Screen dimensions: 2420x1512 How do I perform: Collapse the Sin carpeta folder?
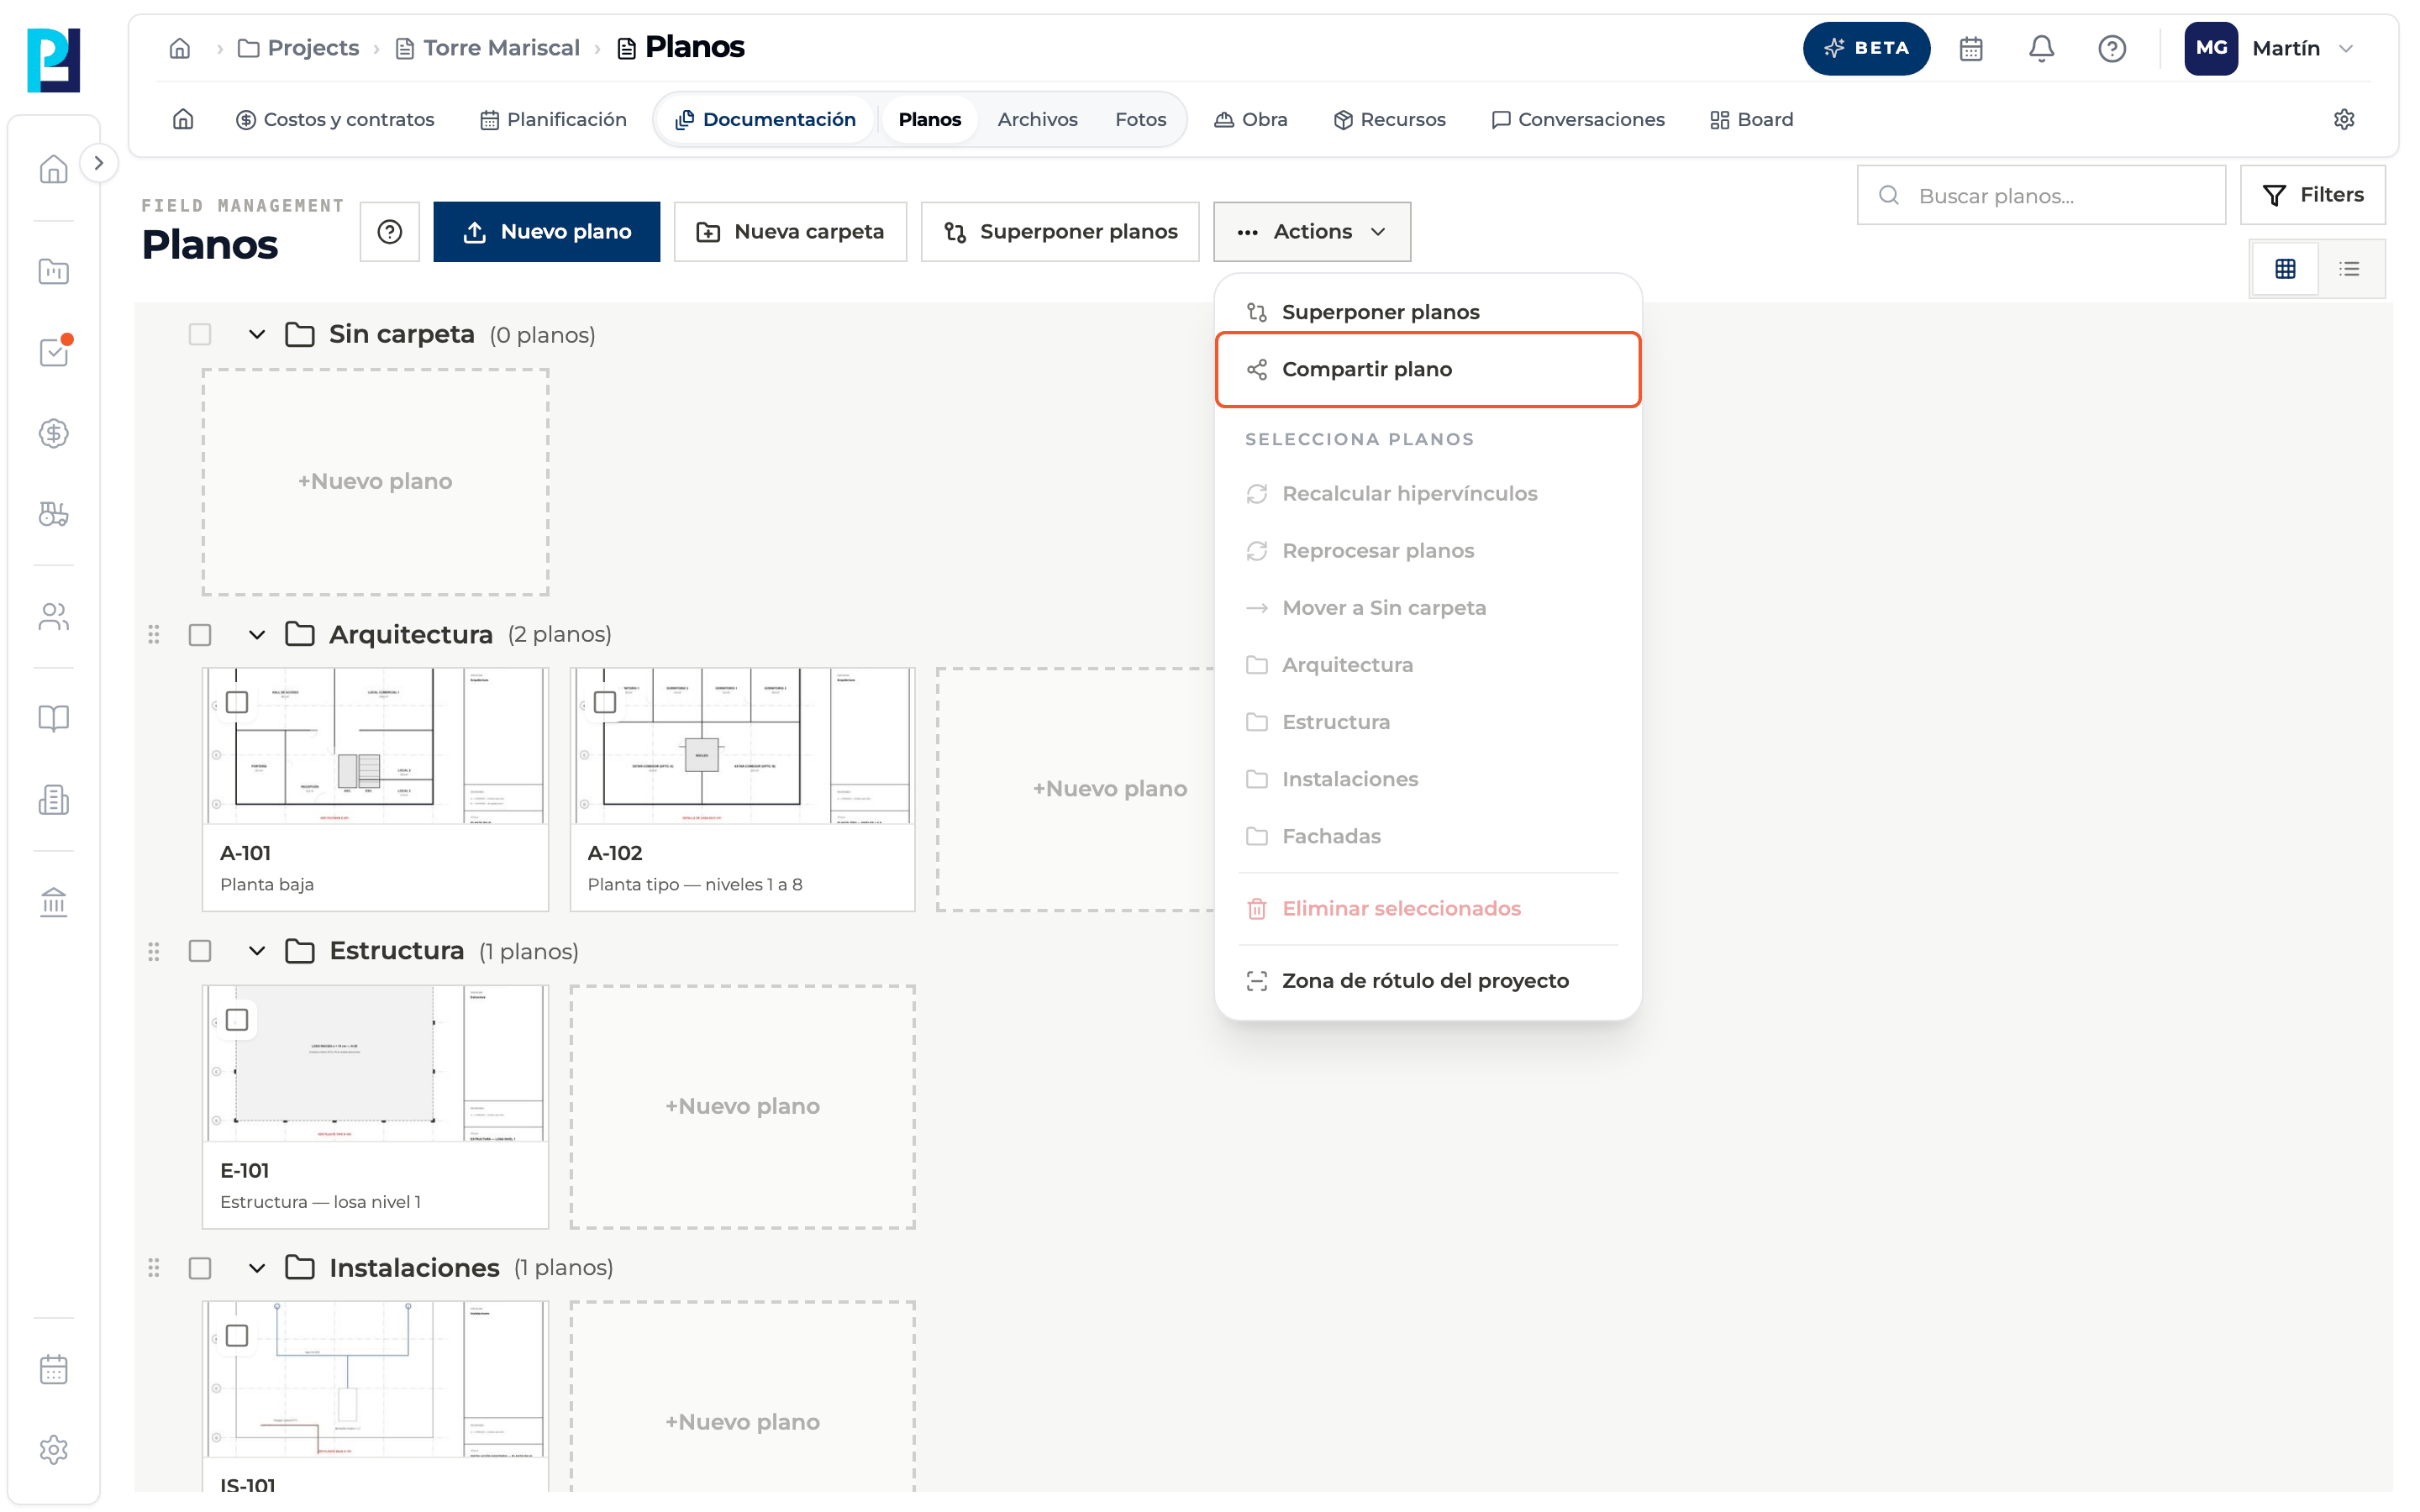coord(257,334)
